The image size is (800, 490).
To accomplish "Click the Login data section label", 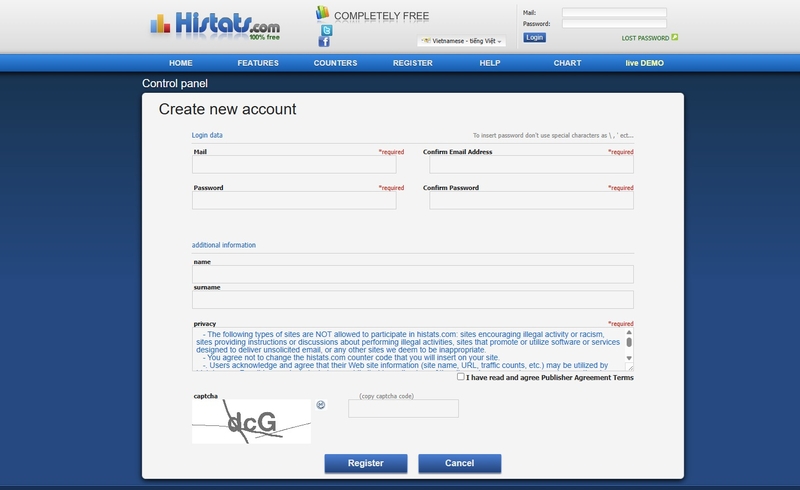I will click(x=207, y=135).
